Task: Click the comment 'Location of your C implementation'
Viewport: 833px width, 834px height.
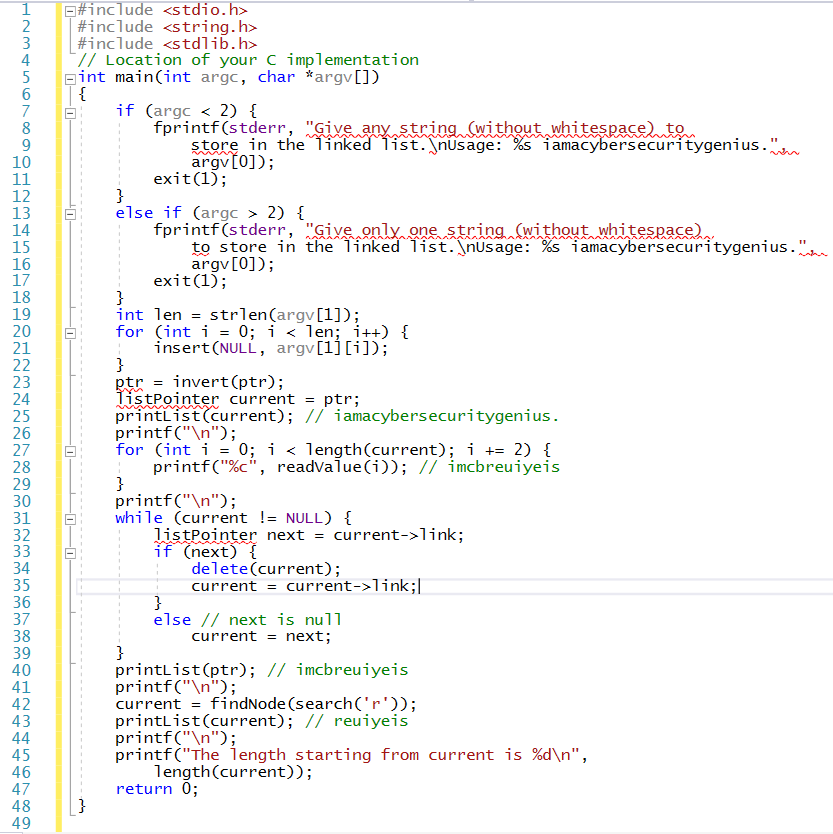Action: pos(262,60)
